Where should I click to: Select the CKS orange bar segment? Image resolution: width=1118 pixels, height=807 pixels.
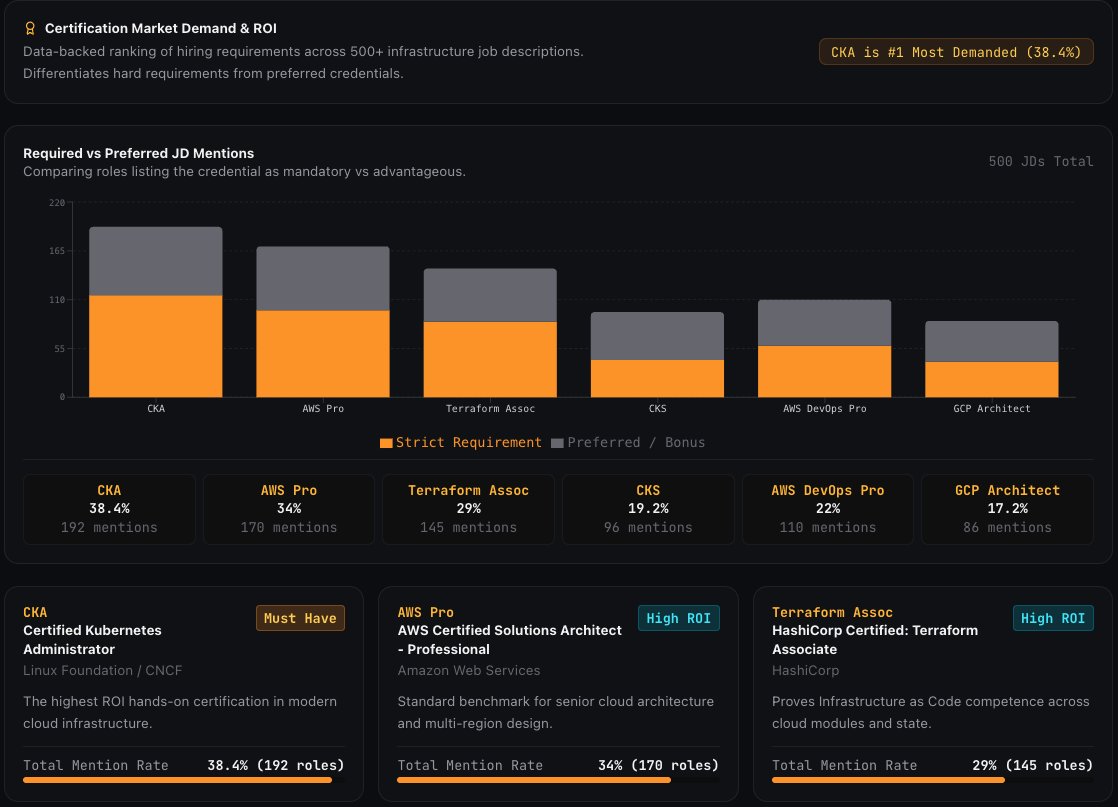[x=657, y=379]
